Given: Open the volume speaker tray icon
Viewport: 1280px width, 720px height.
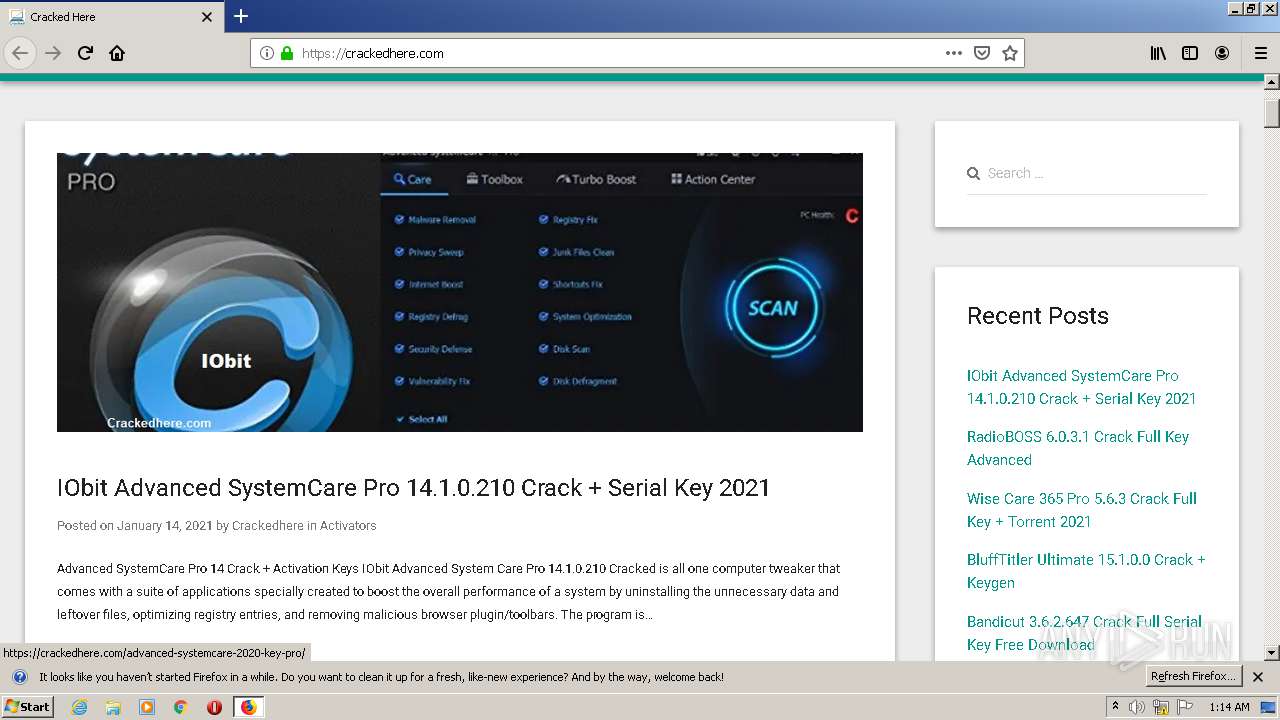Looking at the screenshot, I should (x=1137, y=707).
